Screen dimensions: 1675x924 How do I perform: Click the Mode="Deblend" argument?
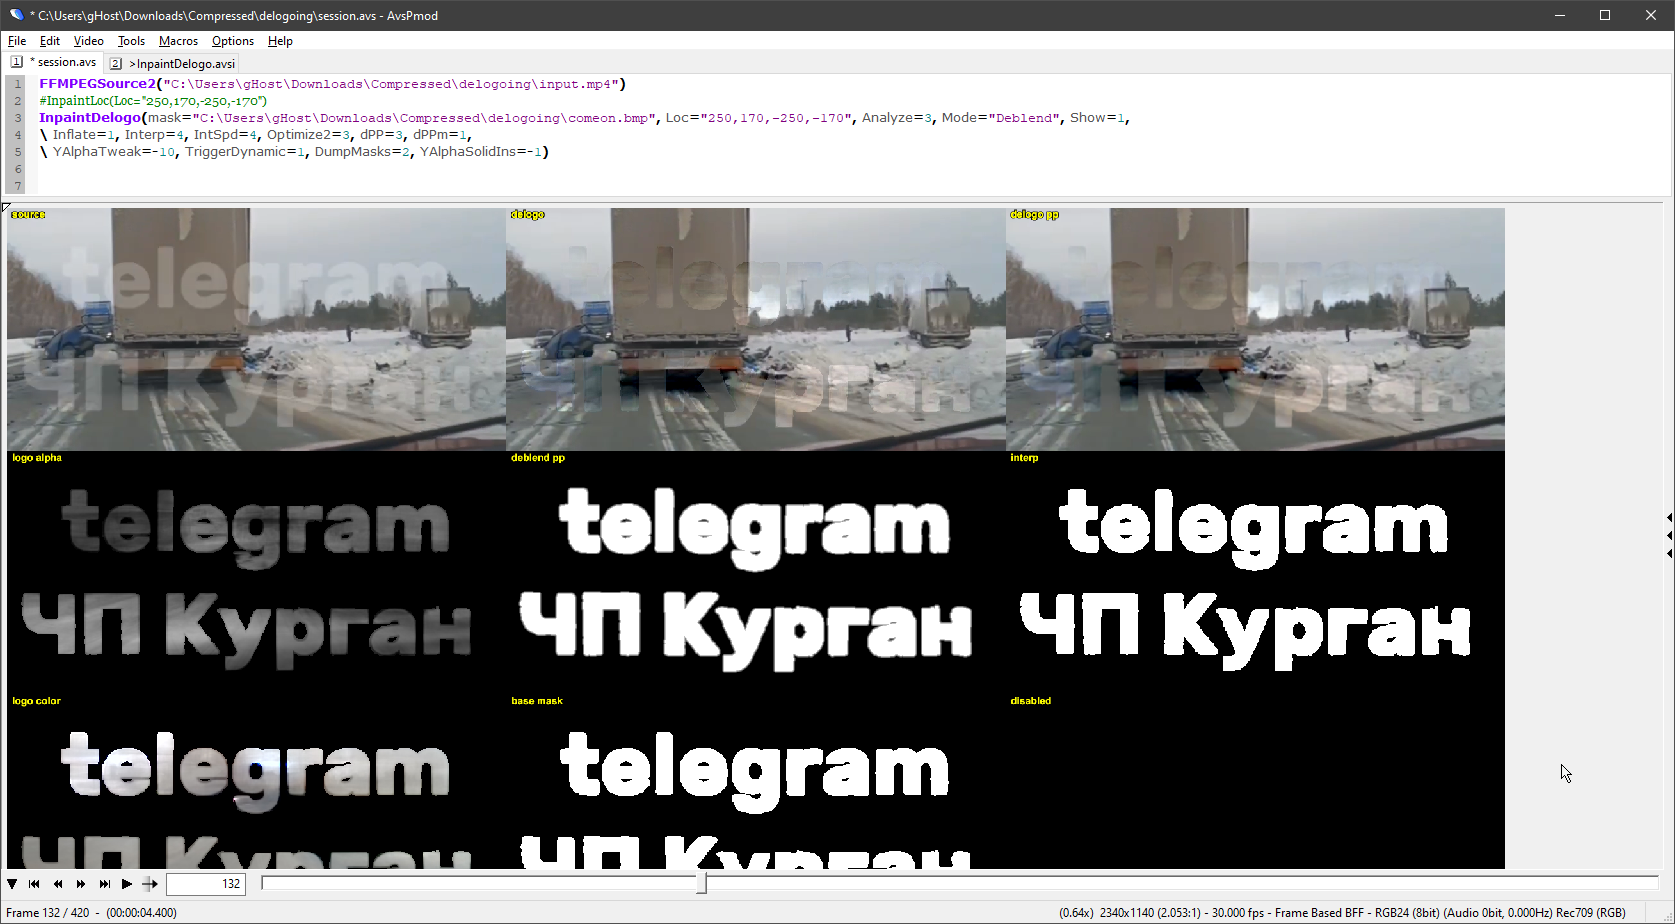[1001, 118]
